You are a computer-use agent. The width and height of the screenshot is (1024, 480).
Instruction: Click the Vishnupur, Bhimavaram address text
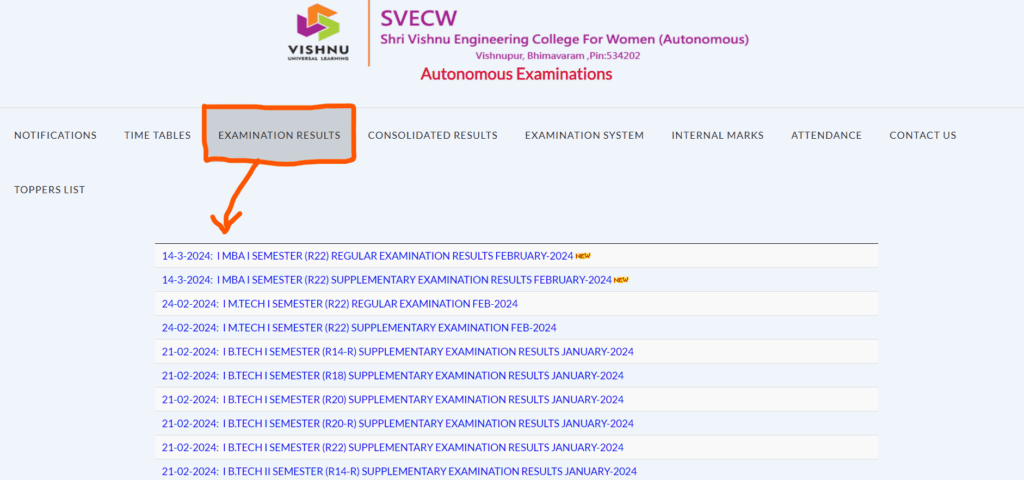click(558, 56)
